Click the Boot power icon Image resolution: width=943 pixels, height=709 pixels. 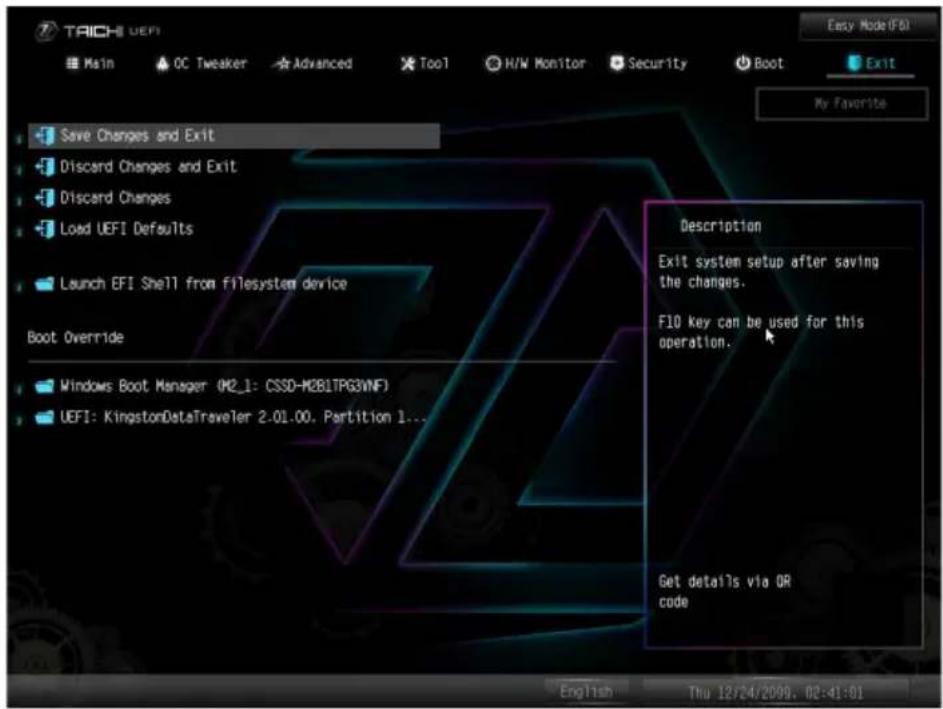(x=743, y=63)
